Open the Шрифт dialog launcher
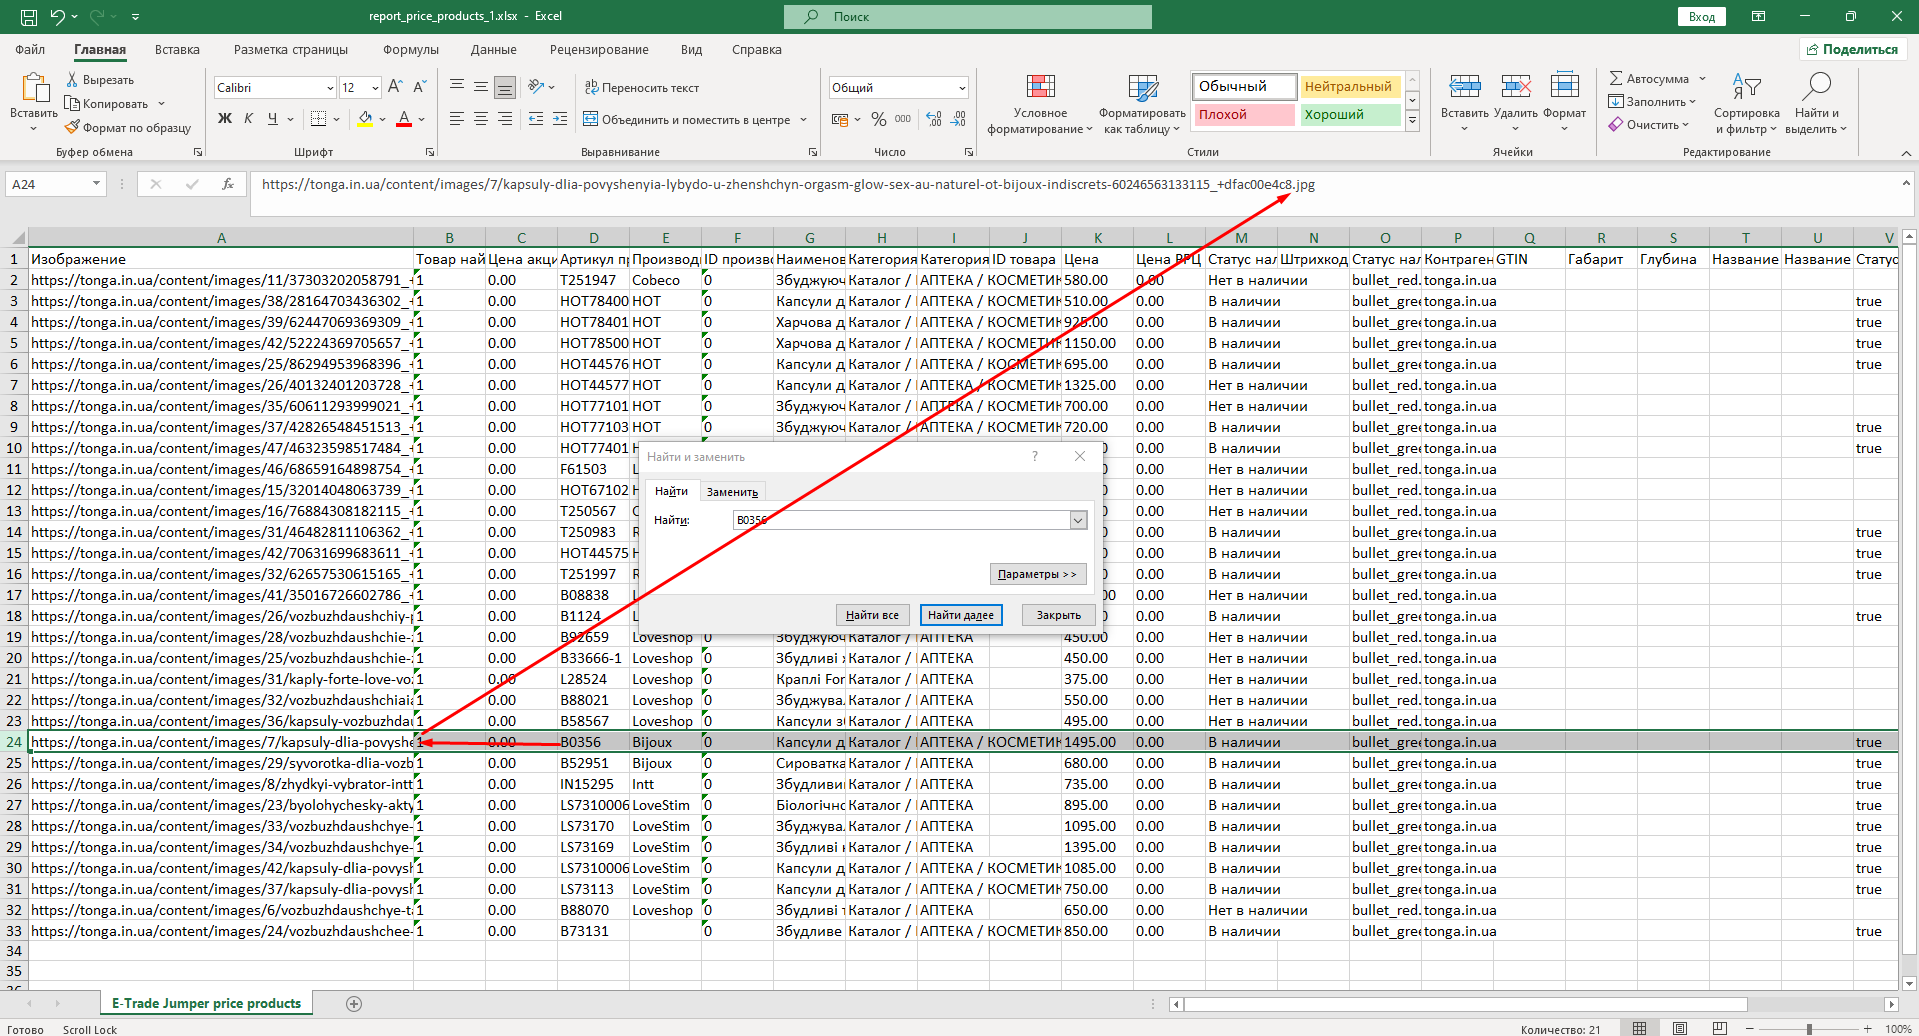This screenshot has width=1919, height=1036. pyautogui.click(x=430, y=152)
